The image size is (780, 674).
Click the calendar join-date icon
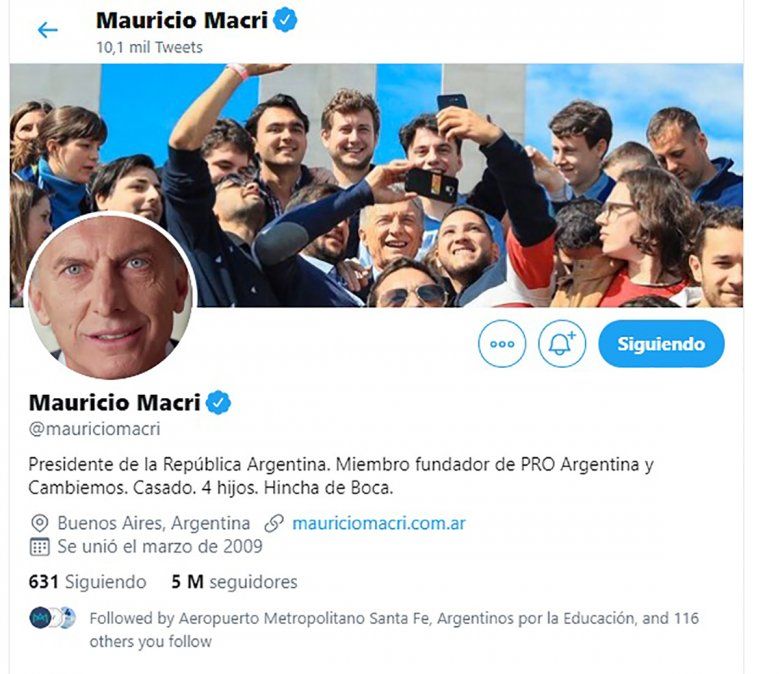pos(39,547)
